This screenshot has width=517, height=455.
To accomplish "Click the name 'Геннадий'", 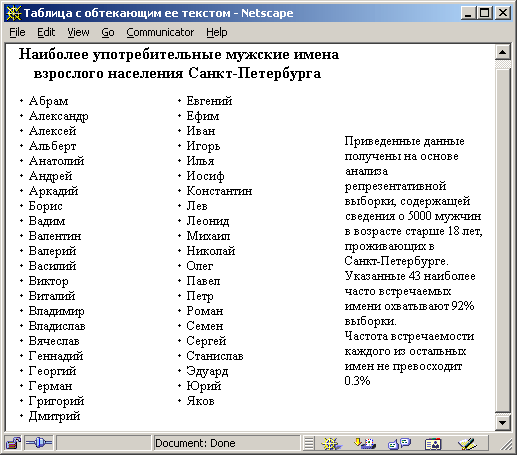I will click(x=56, y=356).
